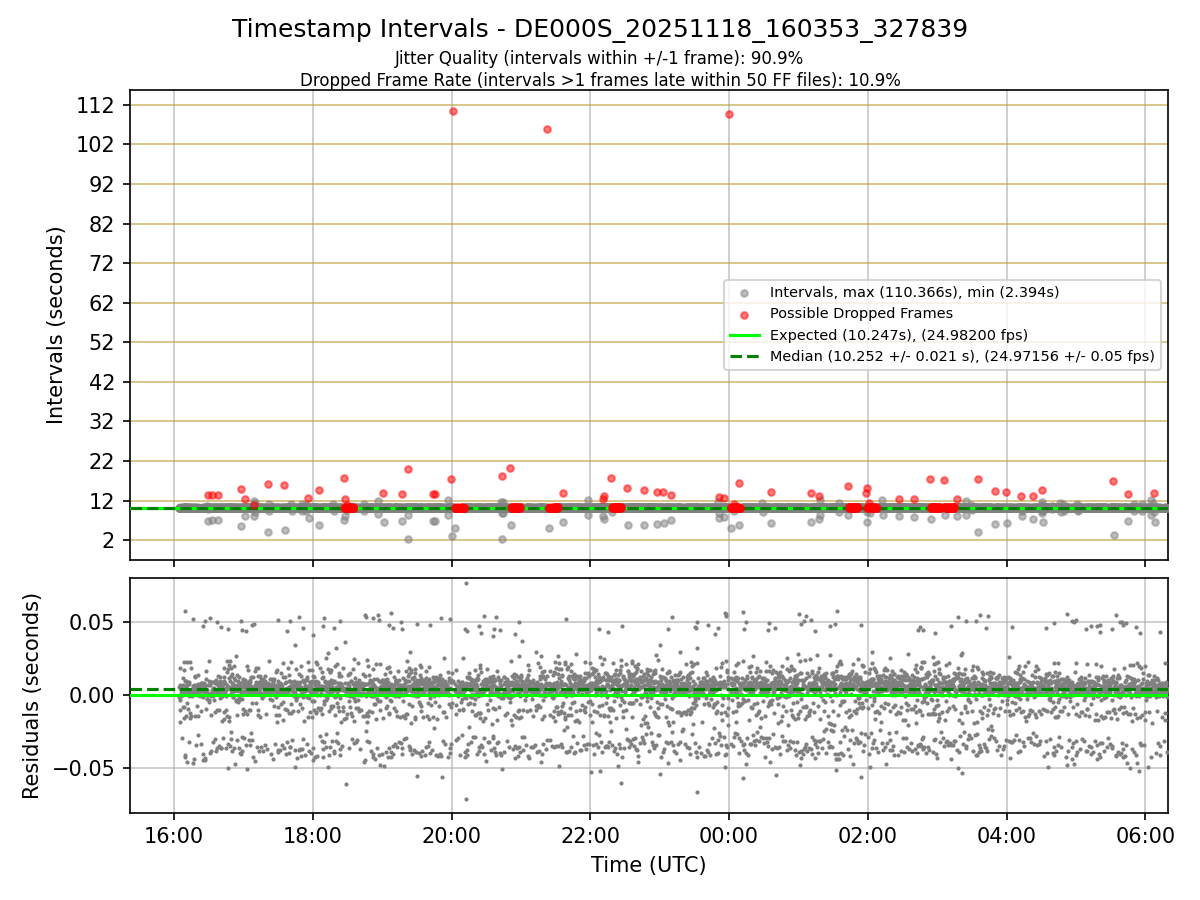Click the x-axis tick label '06:00'
The image size is (1200, 900).
pyautogui.click(x=1144, y=835)
